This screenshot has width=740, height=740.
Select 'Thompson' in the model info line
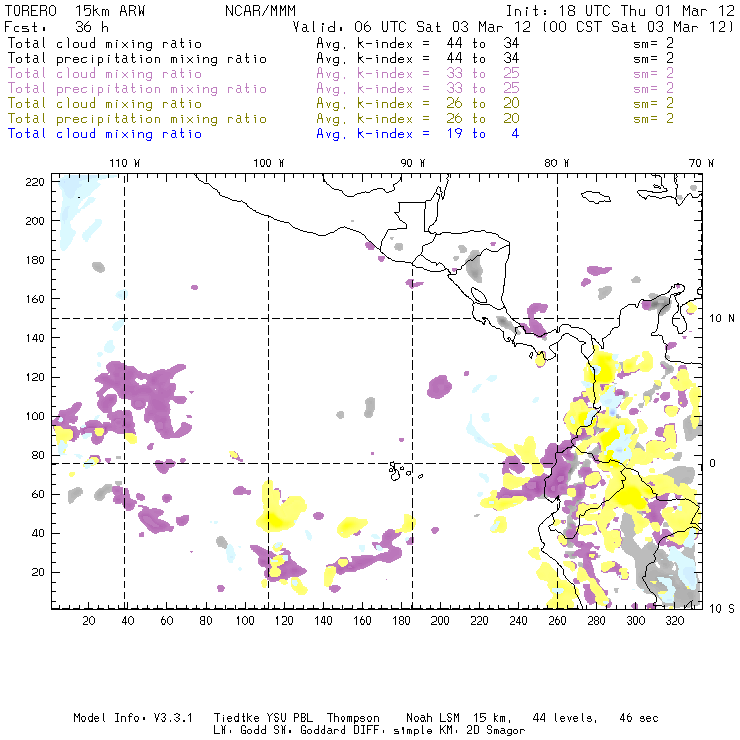pos(353,718)
